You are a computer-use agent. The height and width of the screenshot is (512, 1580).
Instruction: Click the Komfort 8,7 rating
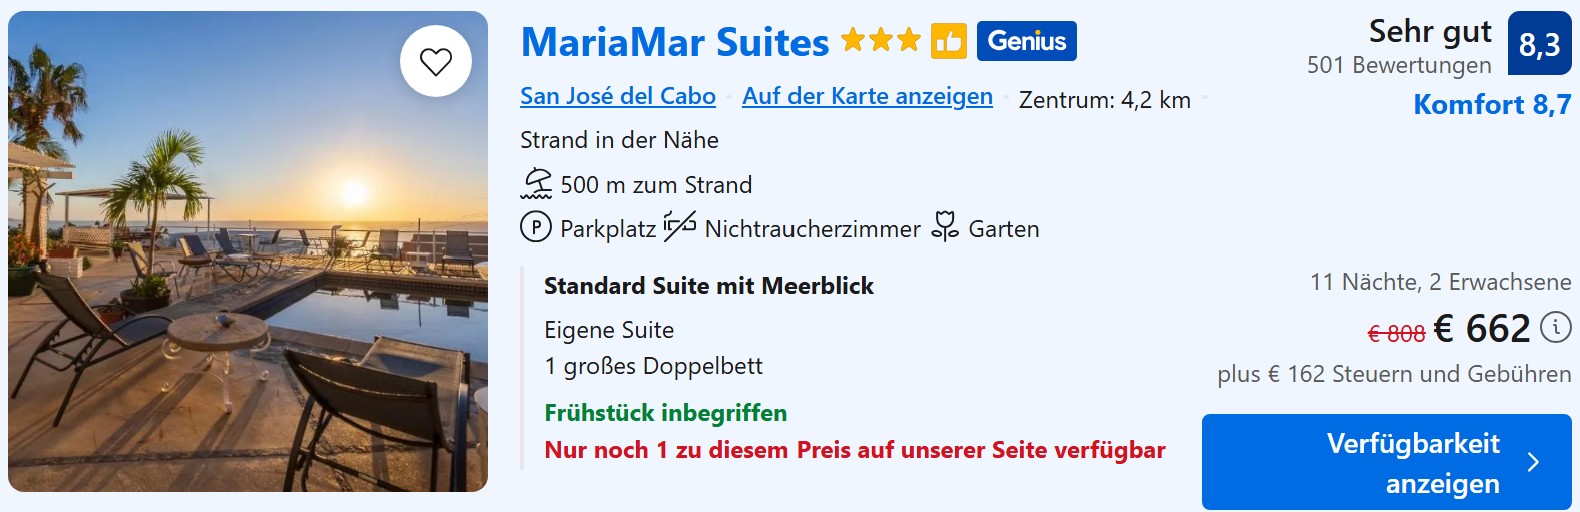pos(1492,105)
